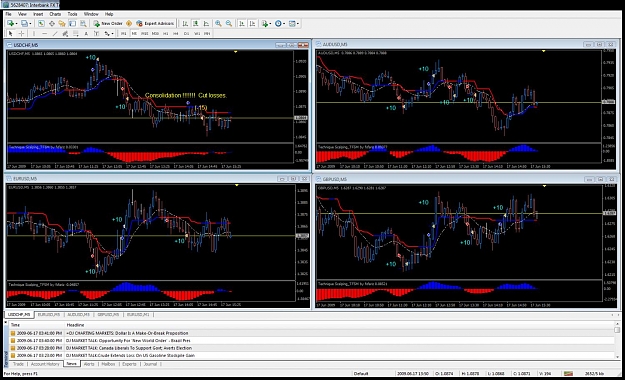
Task: Set timeframe to D1
Action: pyautogui.click(x=187, y=33)
